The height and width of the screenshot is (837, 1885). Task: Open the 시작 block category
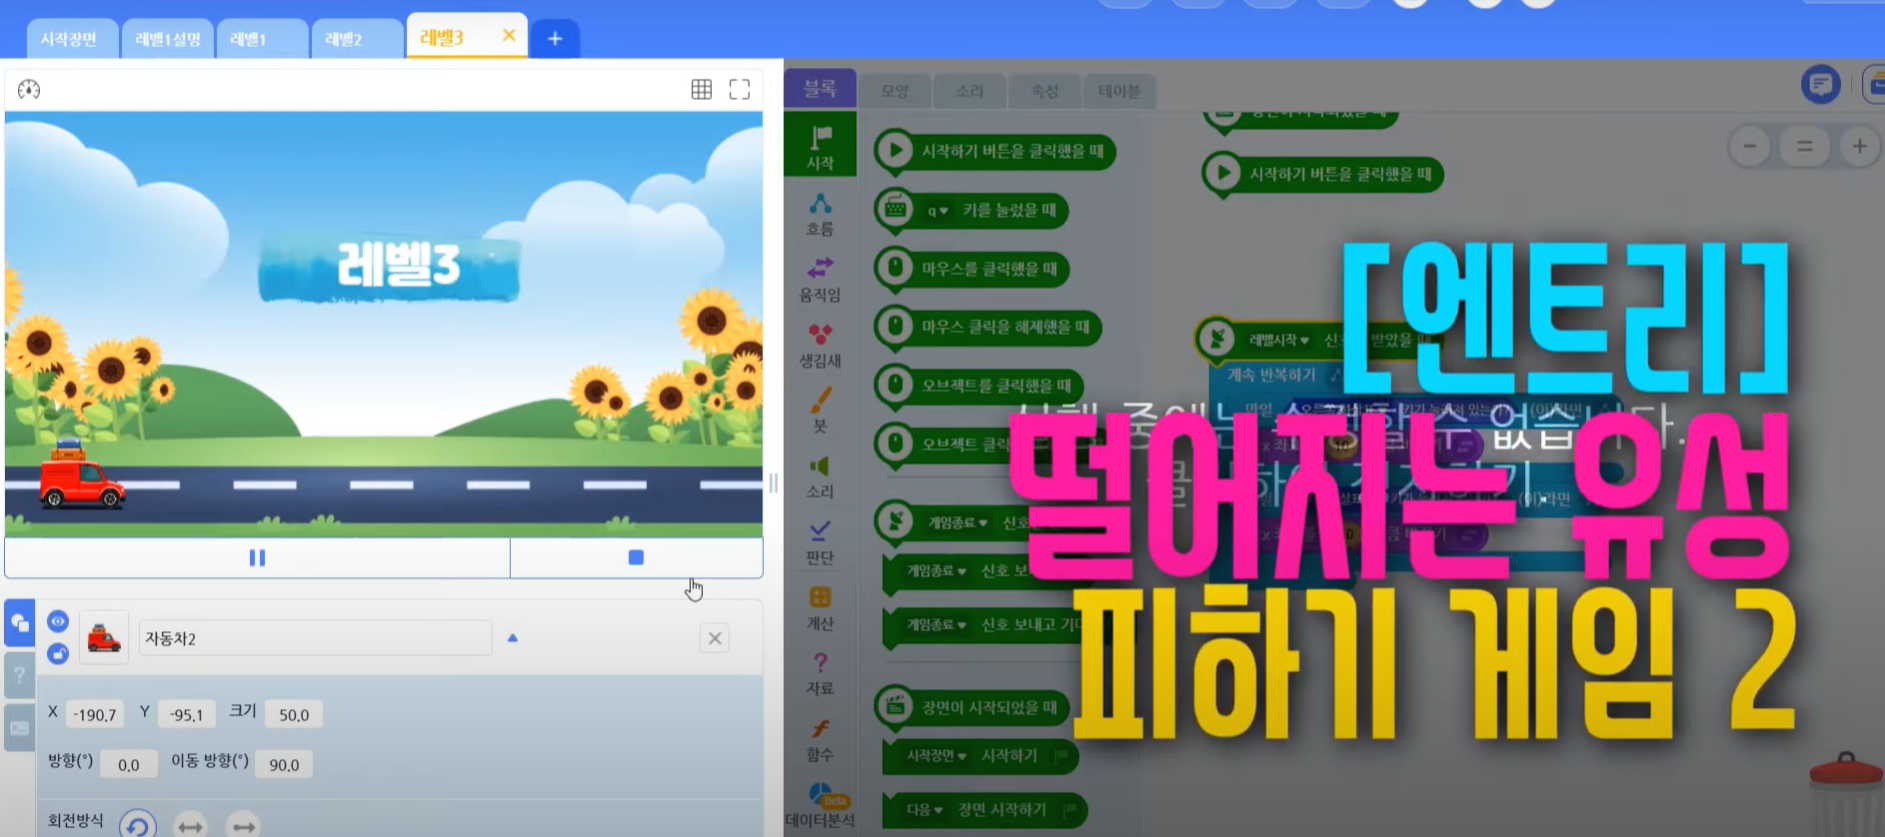pyautogui.click(x=820, y=146)
